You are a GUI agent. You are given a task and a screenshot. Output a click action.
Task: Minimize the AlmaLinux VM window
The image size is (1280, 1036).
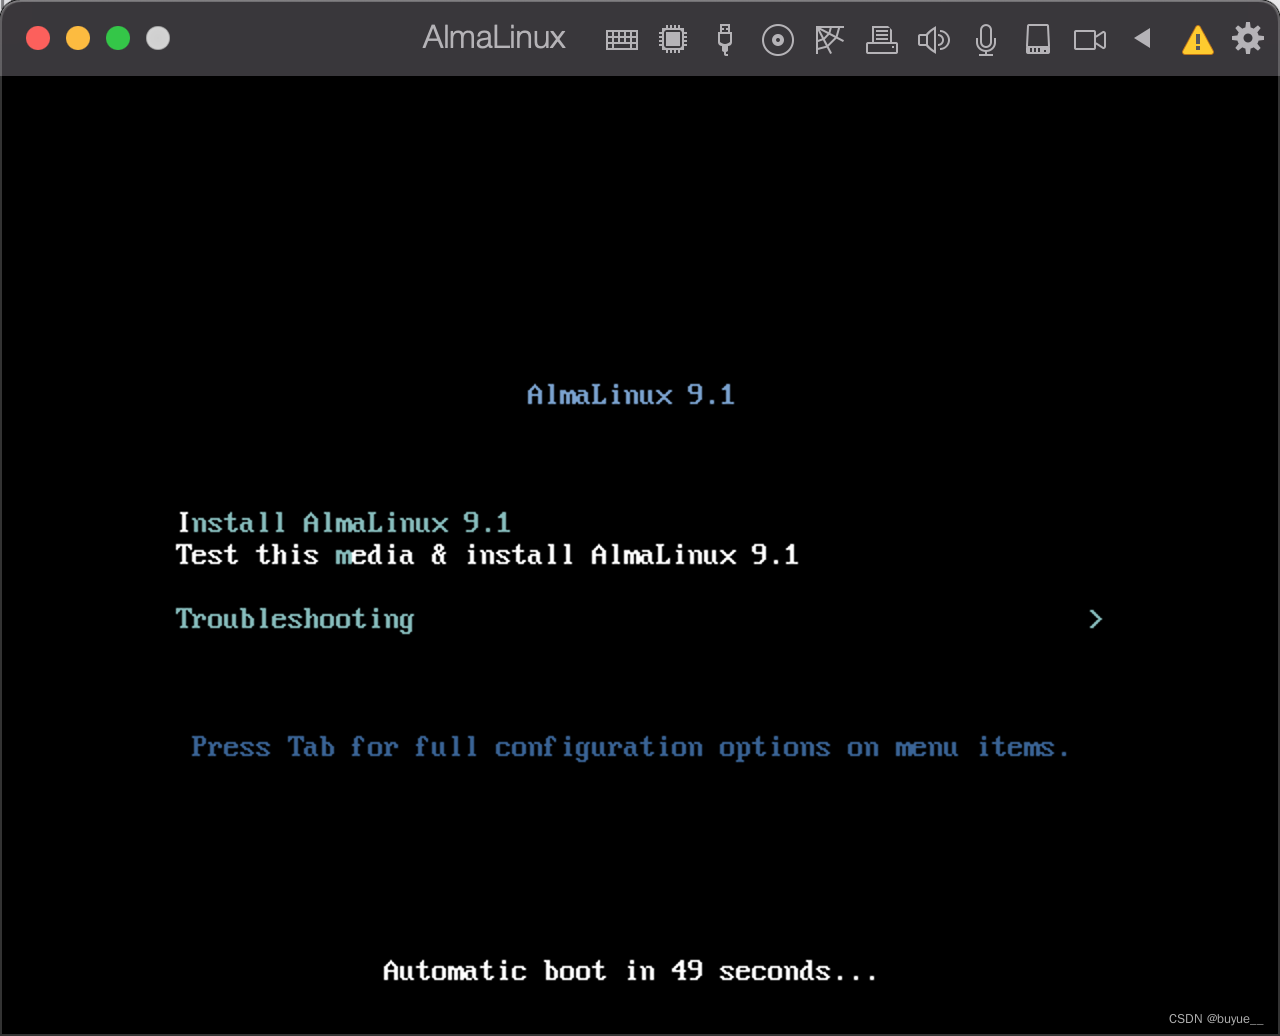(x=78, y=38)
